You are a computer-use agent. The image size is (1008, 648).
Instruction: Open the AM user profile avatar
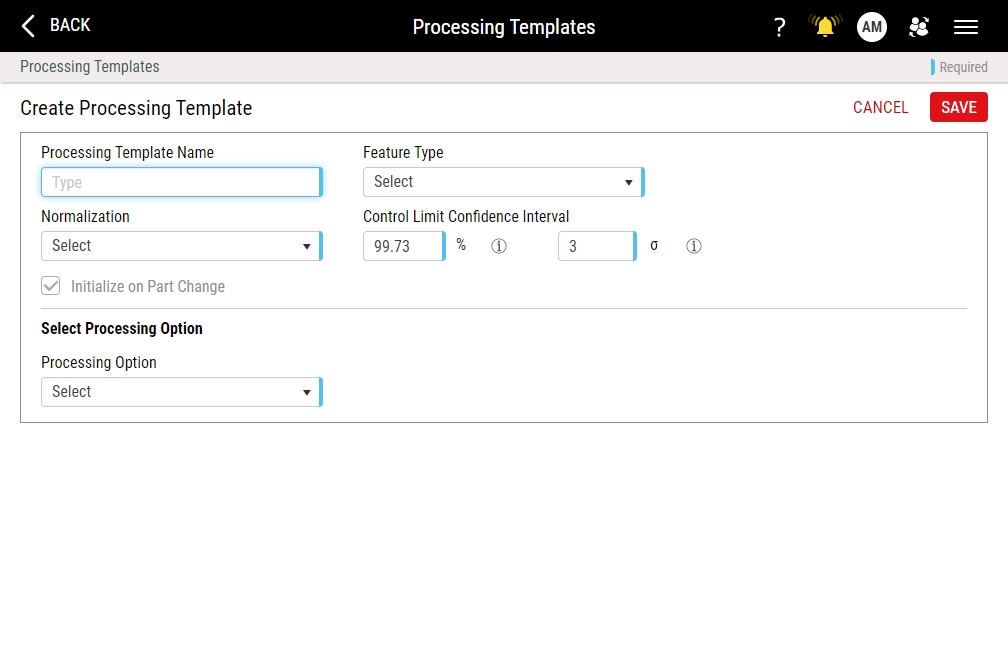872,27
